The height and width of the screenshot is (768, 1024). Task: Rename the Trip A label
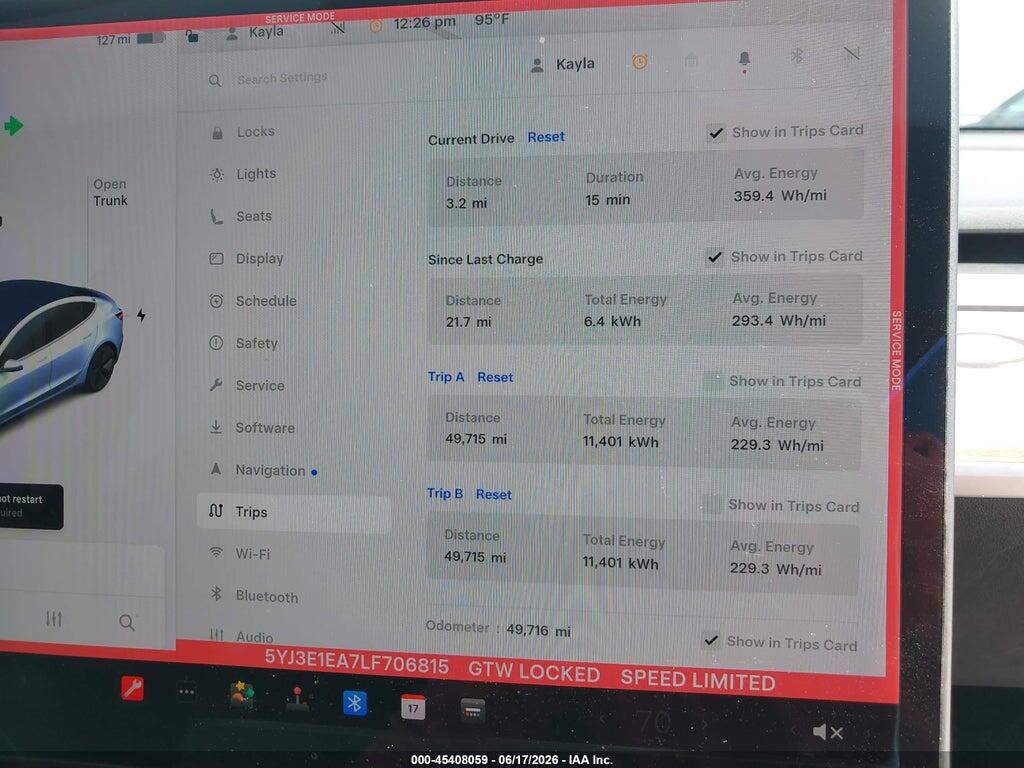(x=446, y=377)
